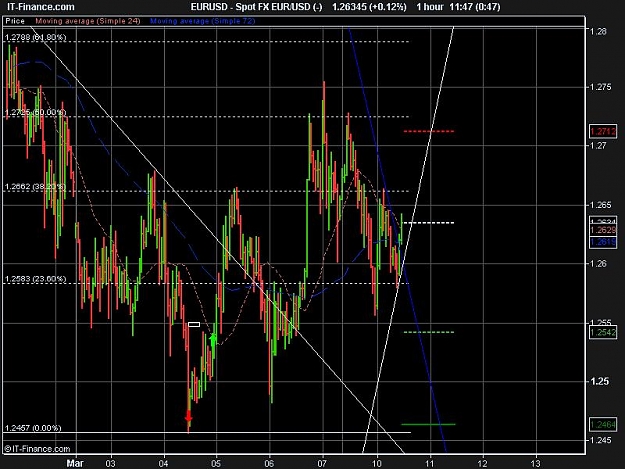Image resolution: width=625 pixels, height=469 pixels.
Task: Click the green dashed level line segment
Action: pyautogui.click(x=429, y=332)
